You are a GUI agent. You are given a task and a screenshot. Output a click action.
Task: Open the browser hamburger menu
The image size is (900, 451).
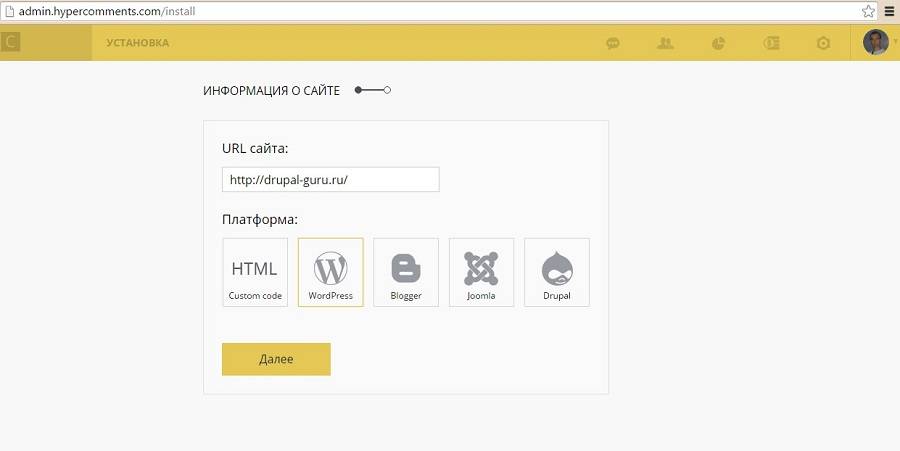coord(890,11)
